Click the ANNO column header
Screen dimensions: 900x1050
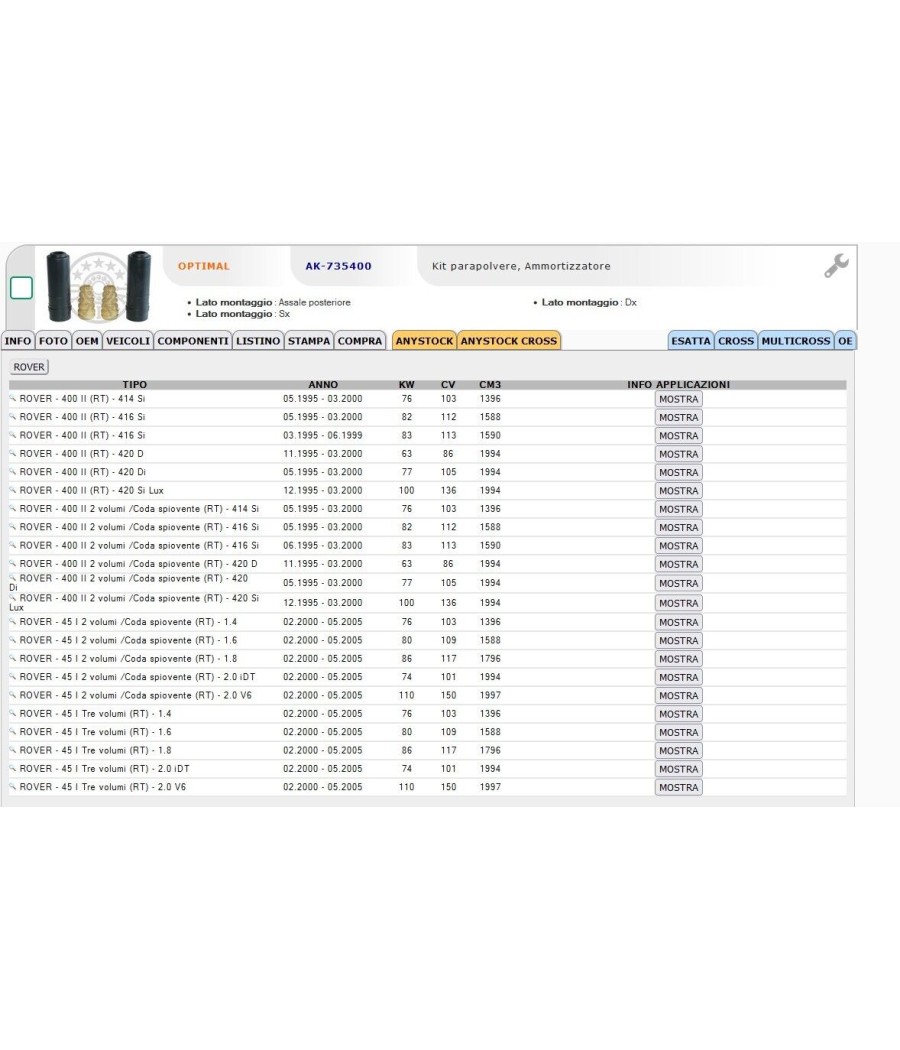pyautogui.click(x=323, y=384)
